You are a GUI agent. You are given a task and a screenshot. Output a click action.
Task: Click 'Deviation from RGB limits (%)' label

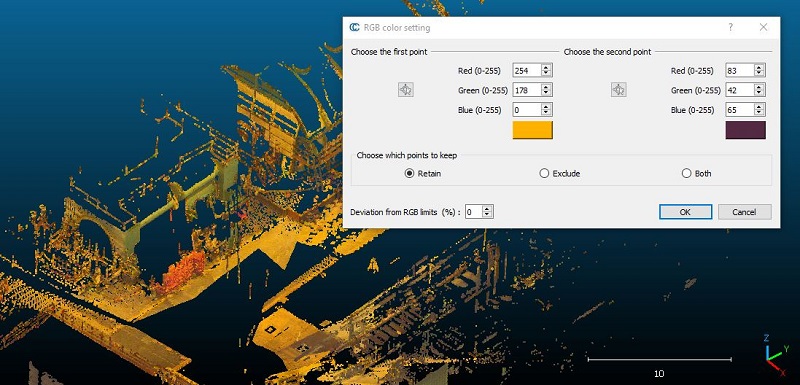point(406,212)
